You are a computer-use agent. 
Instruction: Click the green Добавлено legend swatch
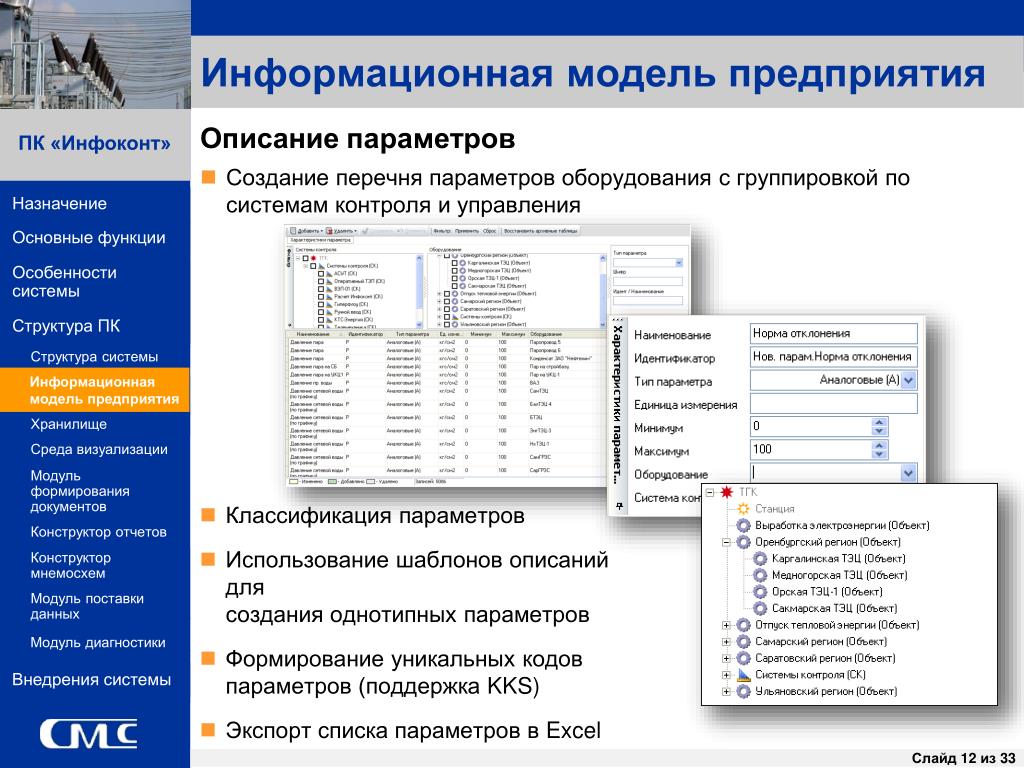pos(332,481)
